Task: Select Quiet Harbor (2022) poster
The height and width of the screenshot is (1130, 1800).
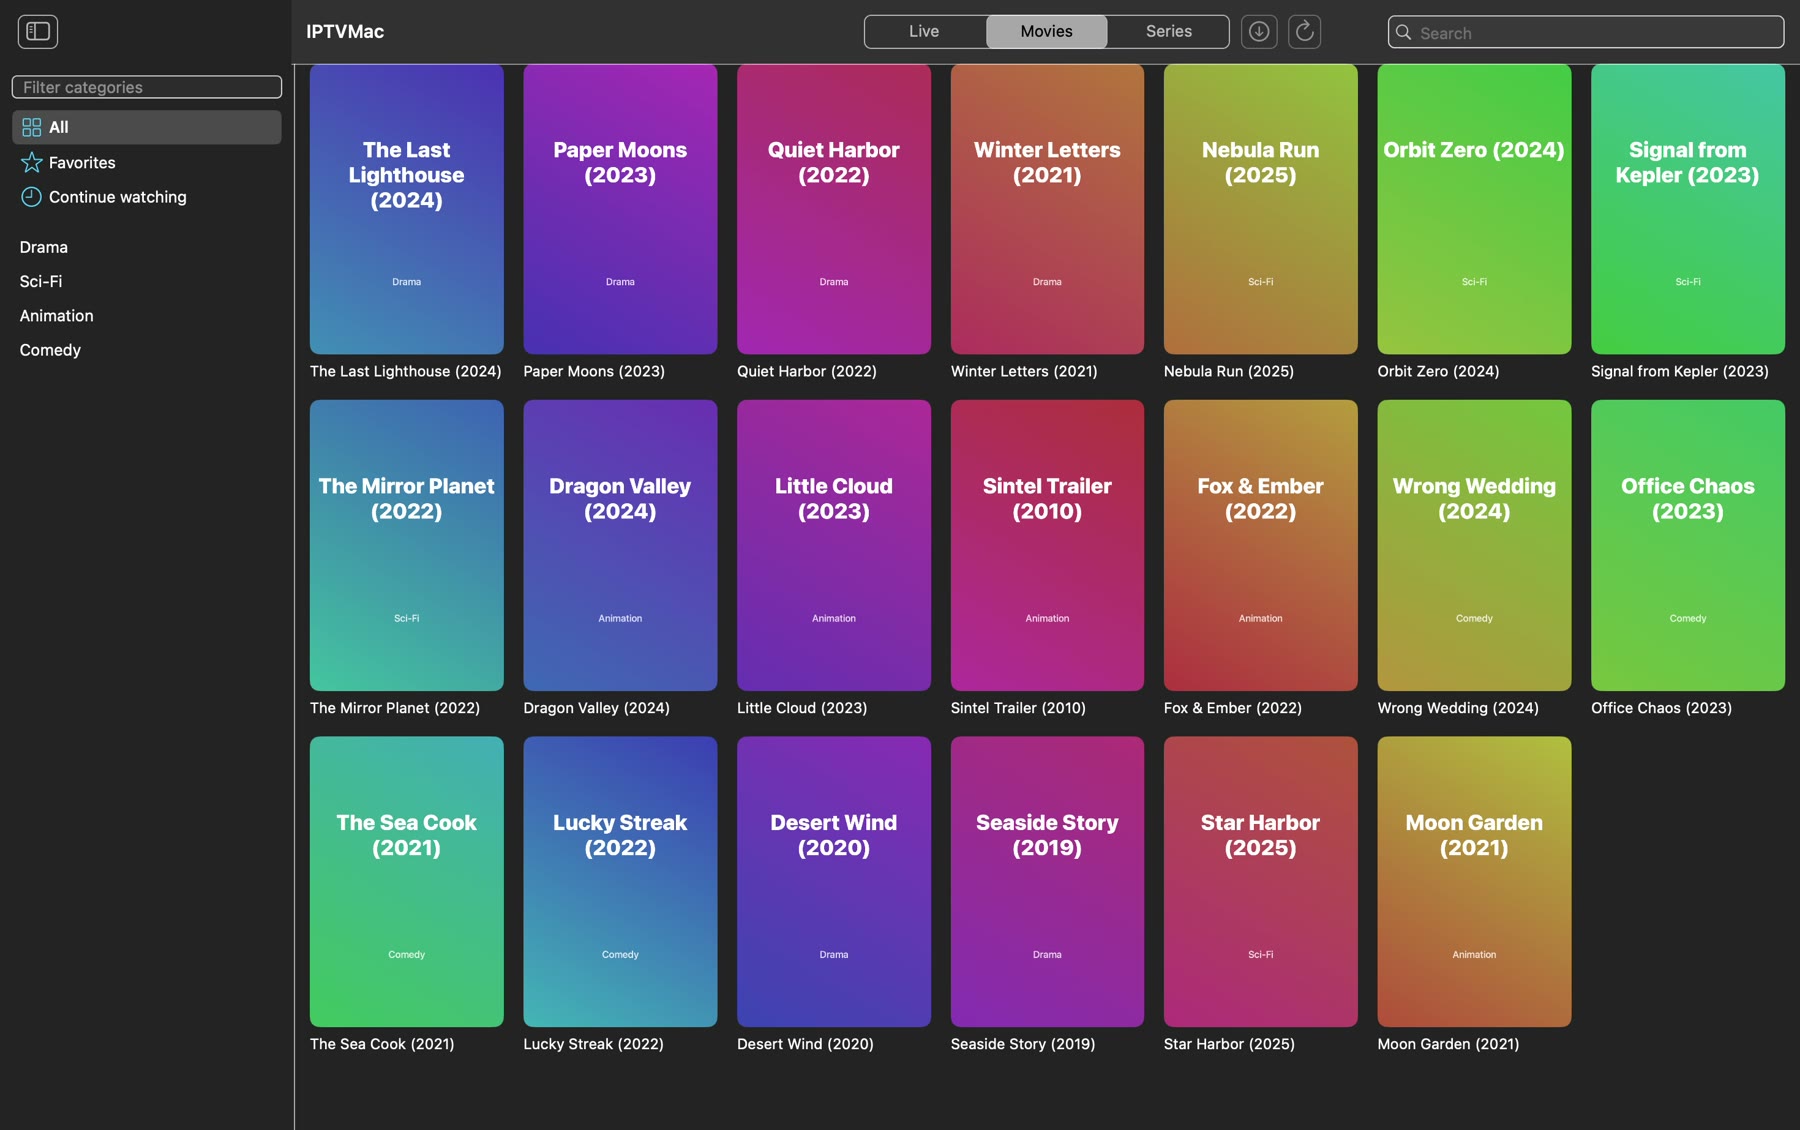Action: point(833,209)
